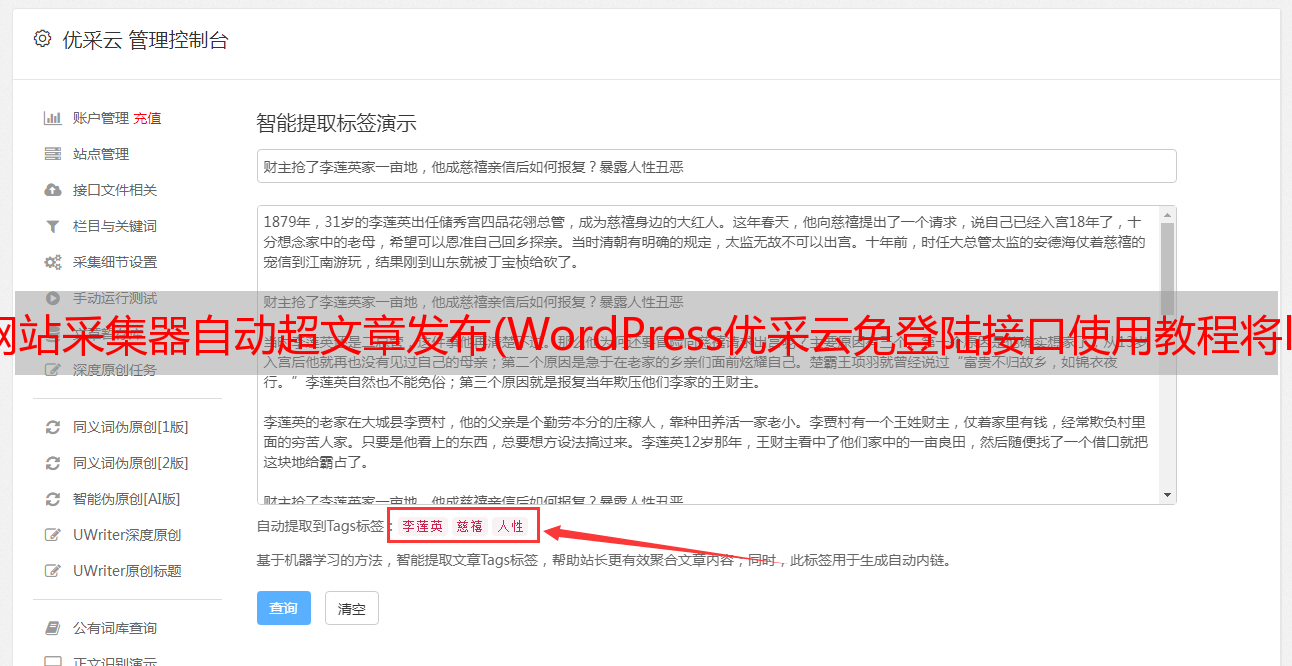Click the edit icon beside UWriter原创标题
Screen dimensions: 1292x666
53,571
